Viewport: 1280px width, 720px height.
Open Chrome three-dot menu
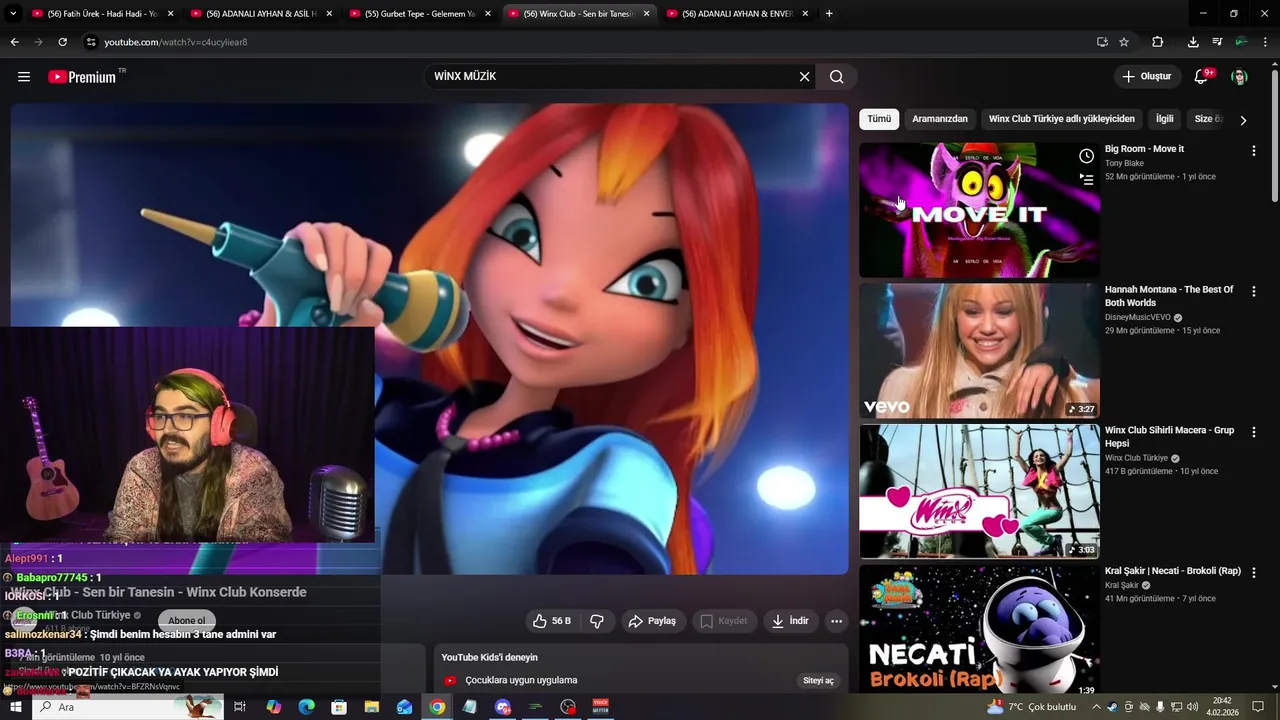point(1265,42)
